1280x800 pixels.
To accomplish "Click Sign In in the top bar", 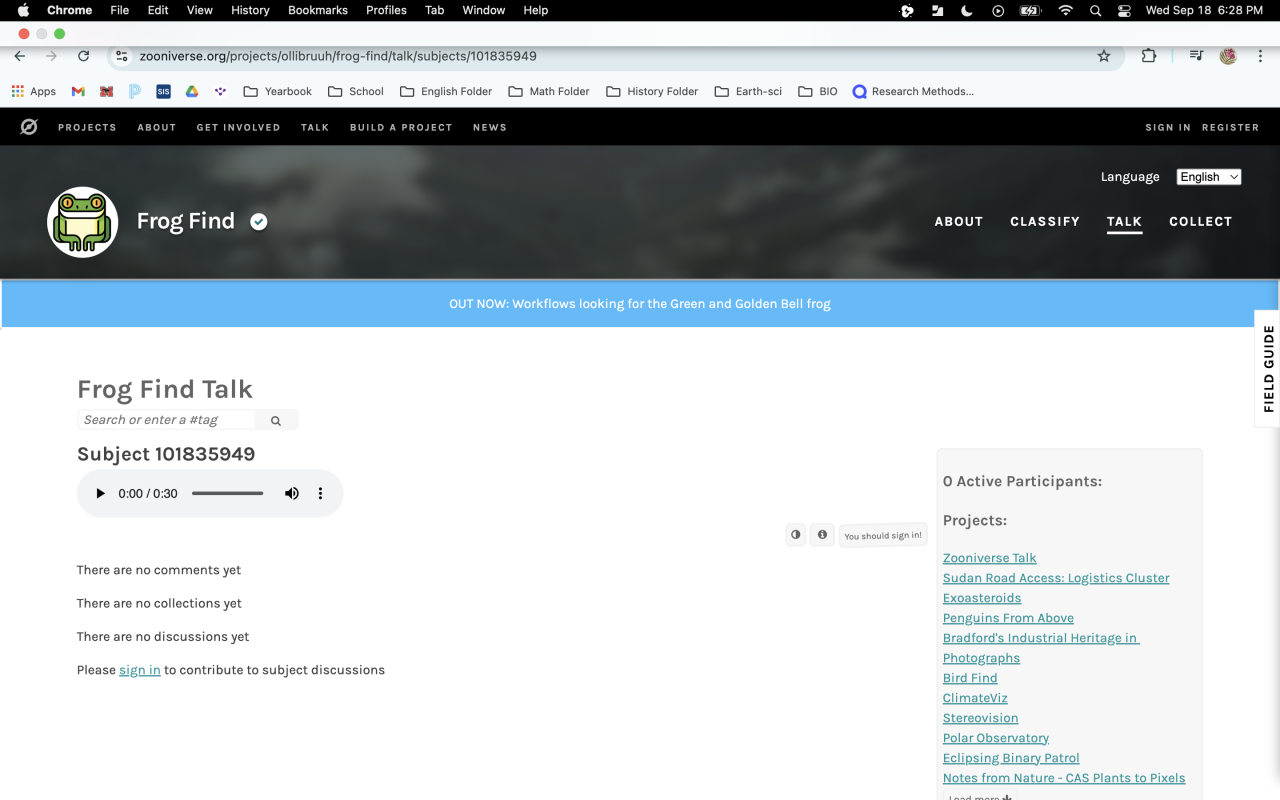I will click(1168, 127).
